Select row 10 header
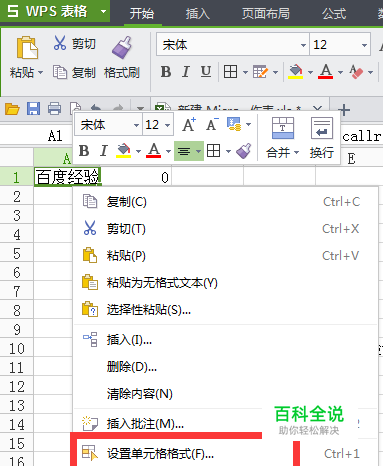 (17, 349)
